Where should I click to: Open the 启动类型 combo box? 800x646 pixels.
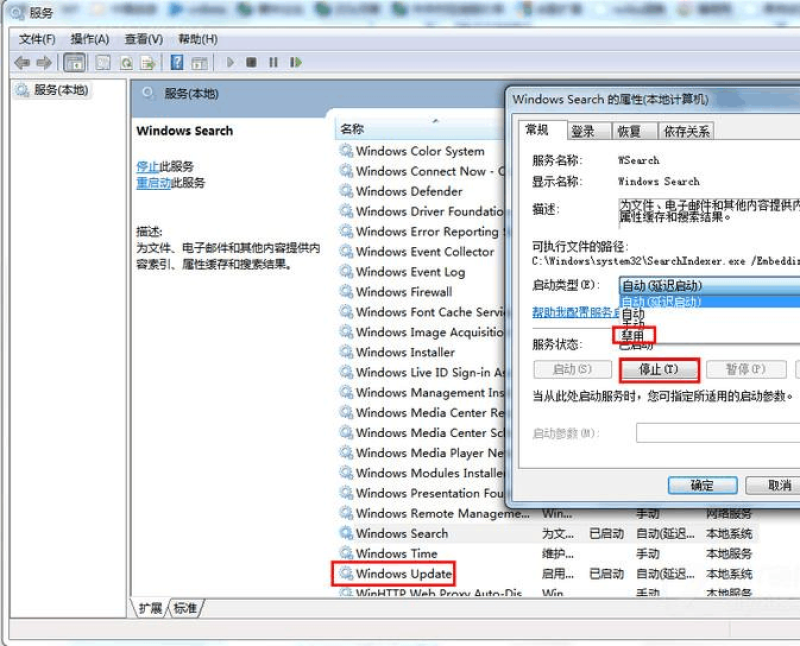709,285
